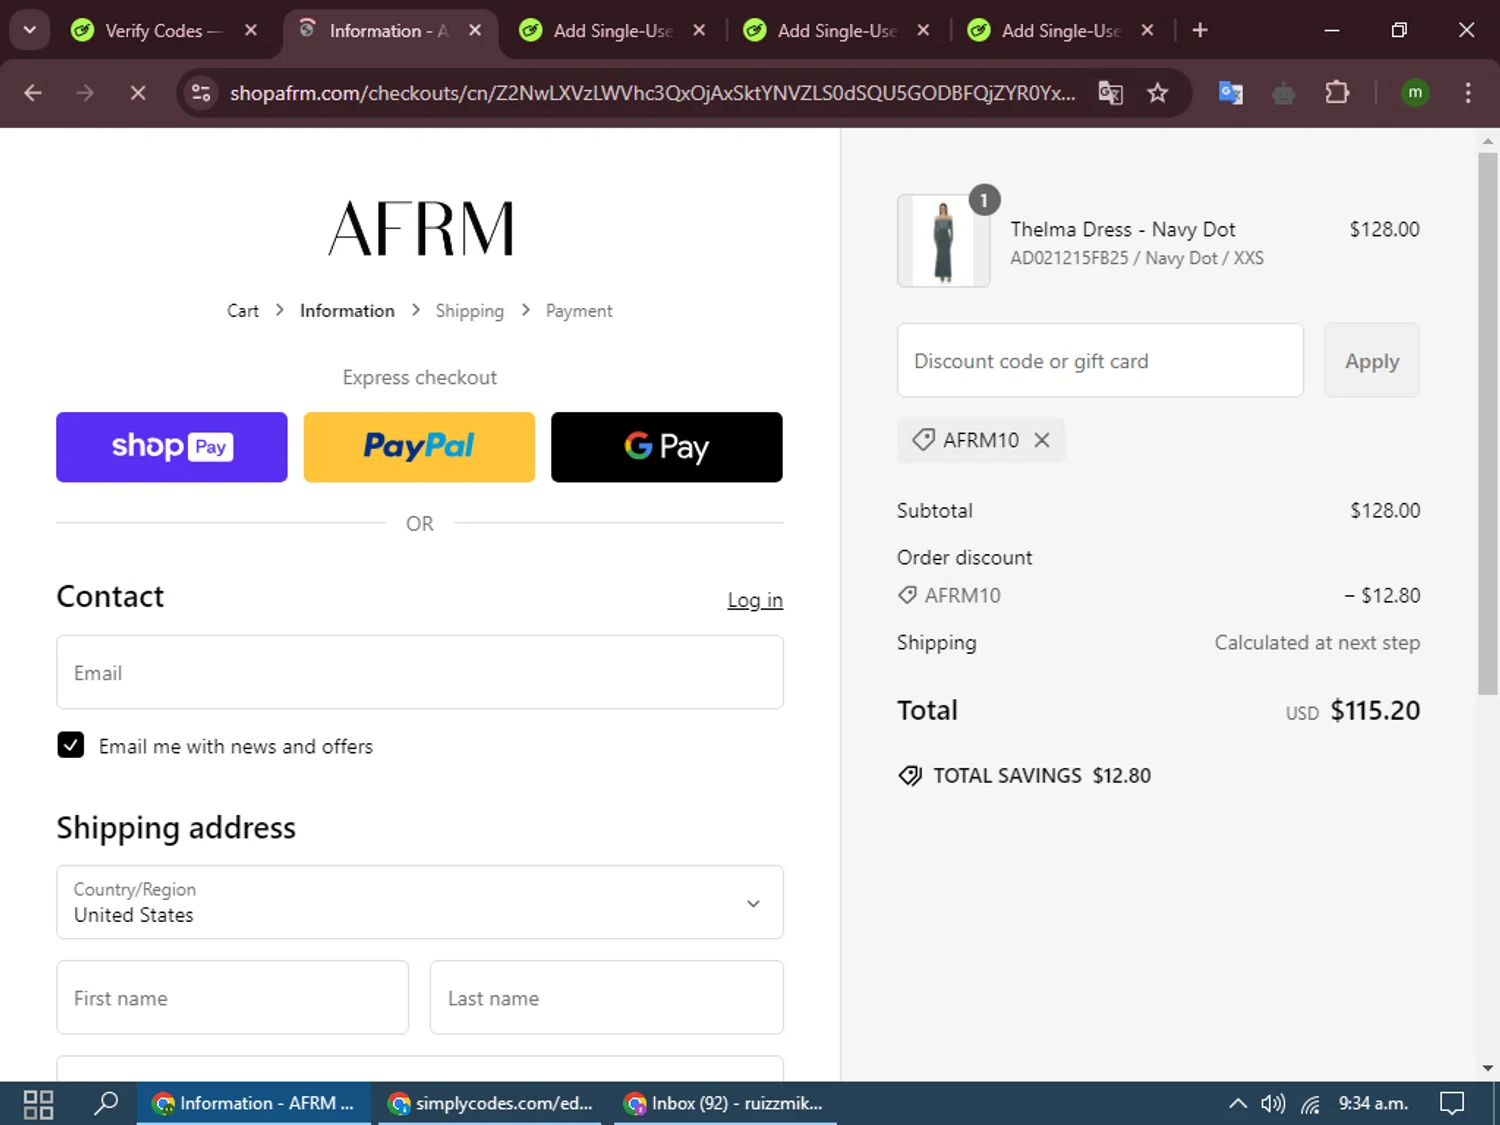
Task: Open the tab search dropdown arrow
Action: click(x=30, y=30)
